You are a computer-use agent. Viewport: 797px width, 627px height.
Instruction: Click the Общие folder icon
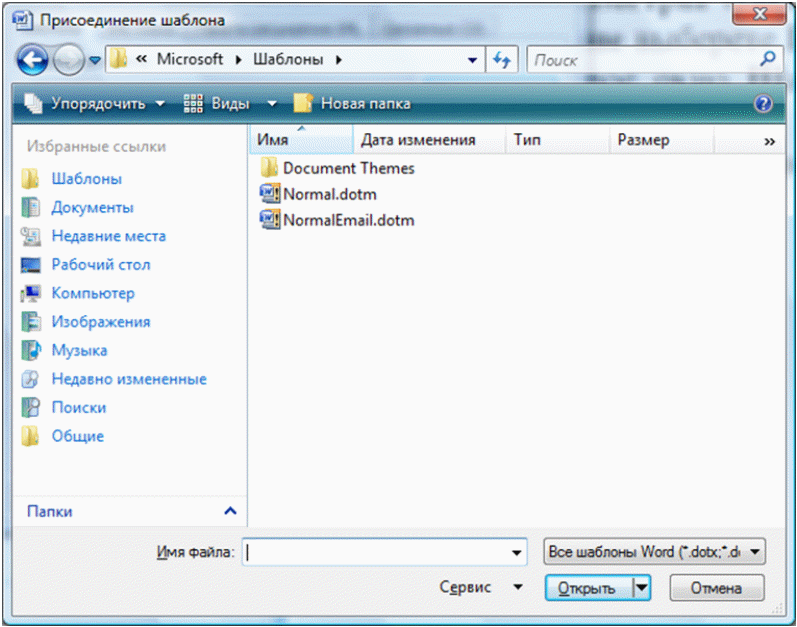[x=30, y=436]
